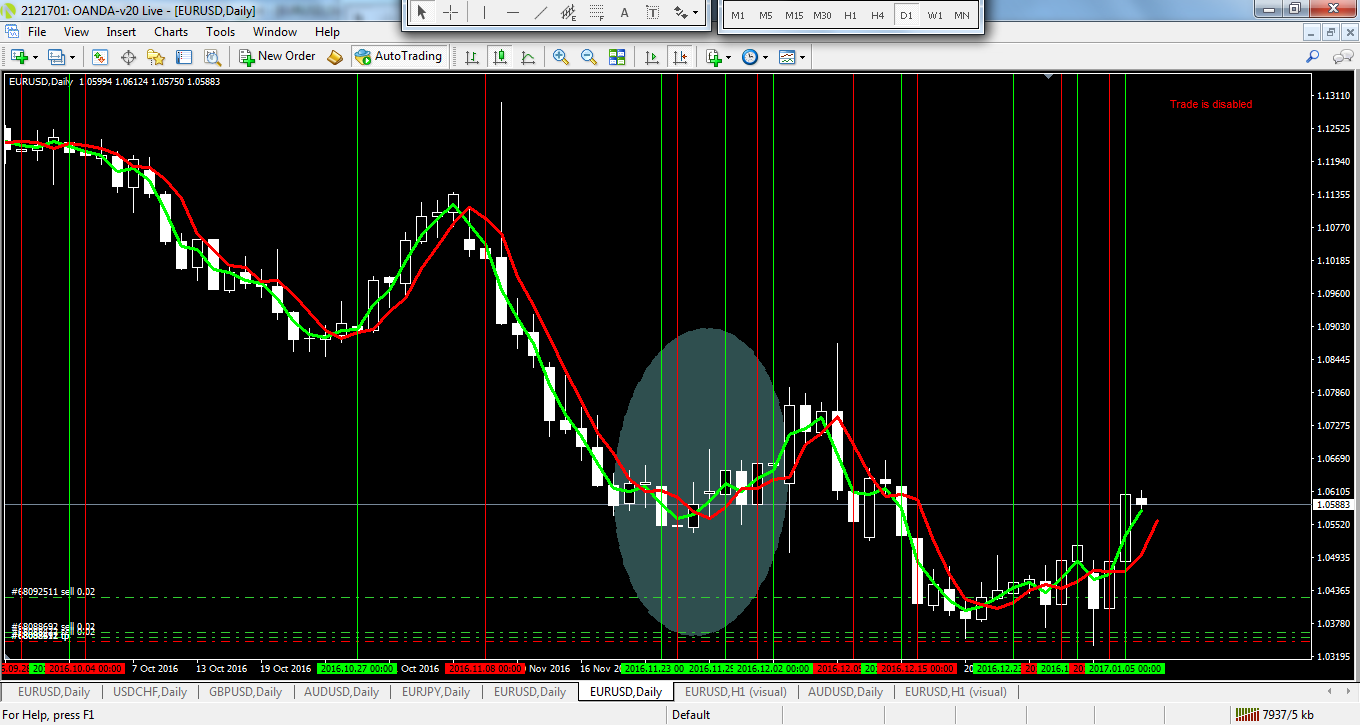Select the D1 timeframe button
The image size is (1360, 725).
click(906, 15)
